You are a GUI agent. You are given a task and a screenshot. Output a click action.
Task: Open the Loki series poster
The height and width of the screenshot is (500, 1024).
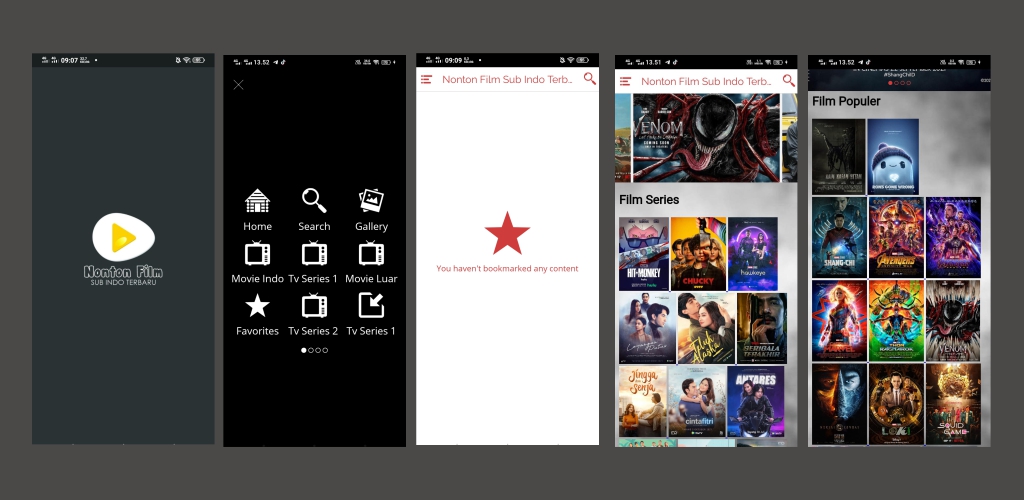[896, 404]
